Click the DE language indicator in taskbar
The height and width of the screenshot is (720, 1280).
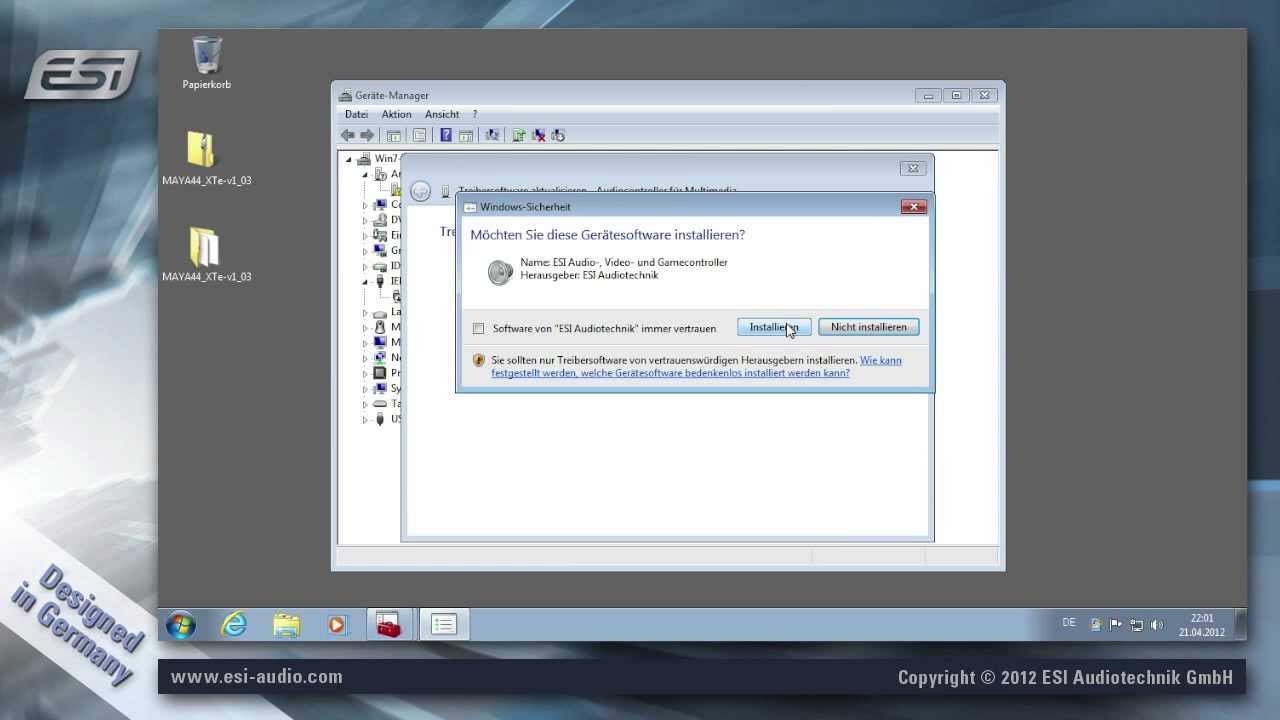point(1069,622)
